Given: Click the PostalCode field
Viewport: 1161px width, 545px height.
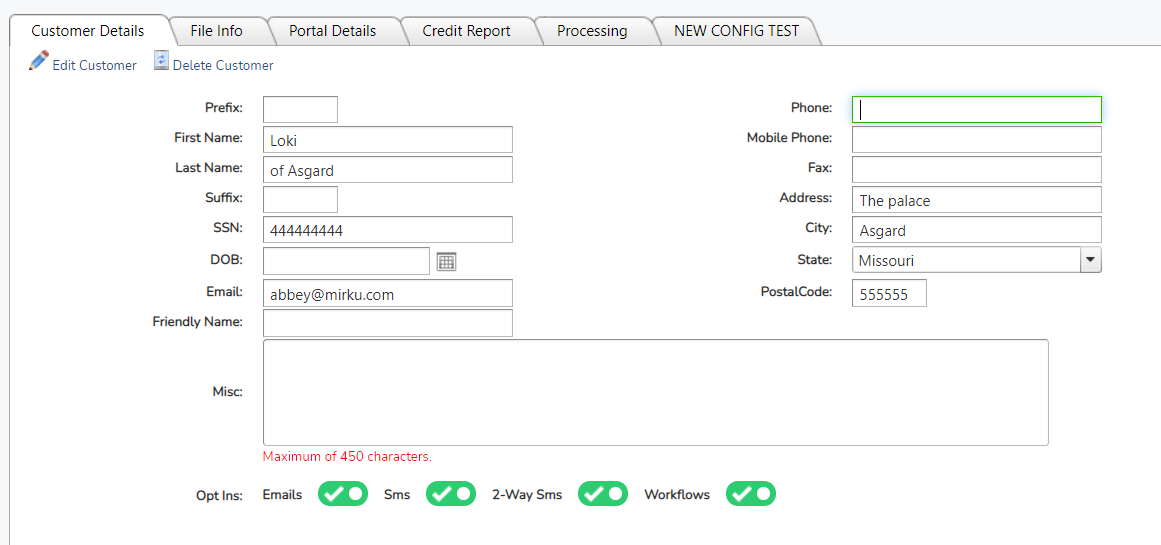Looking at the screenshot, I should click(889, 293).
